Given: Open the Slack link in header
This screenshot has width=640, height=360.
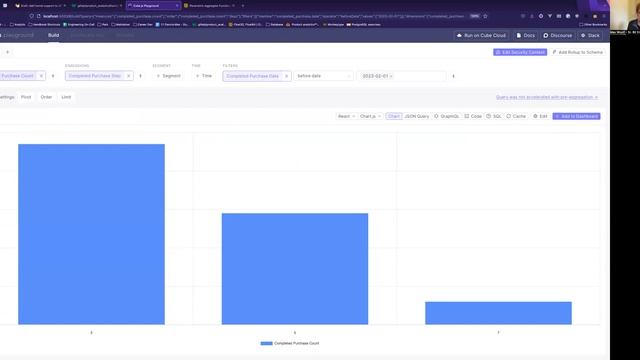Looking at the screenshot, I should tap(590, 36).
